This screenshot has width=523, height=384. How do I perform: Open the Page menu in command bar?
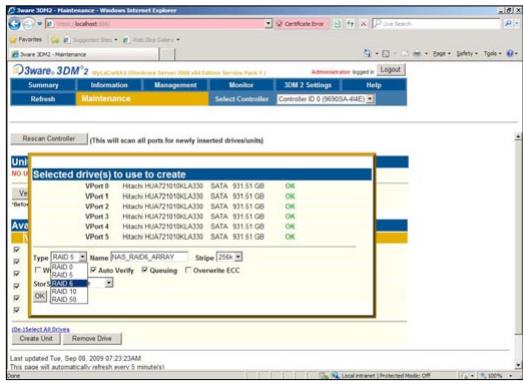(x=441, y=54)
